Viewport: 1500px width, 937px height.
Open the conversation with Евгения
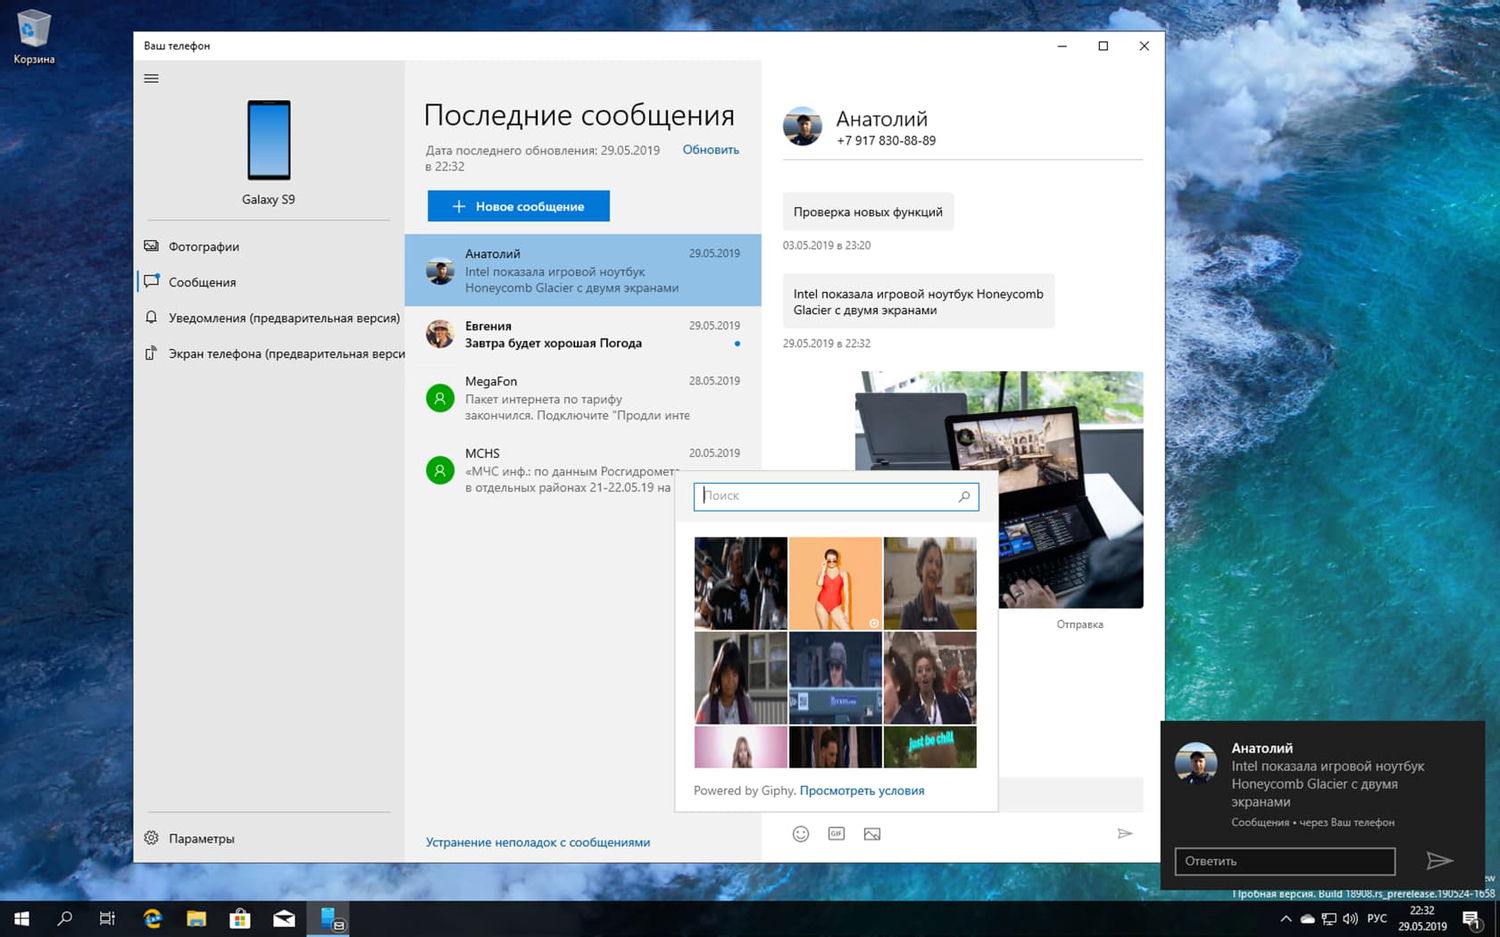[582, 335]
